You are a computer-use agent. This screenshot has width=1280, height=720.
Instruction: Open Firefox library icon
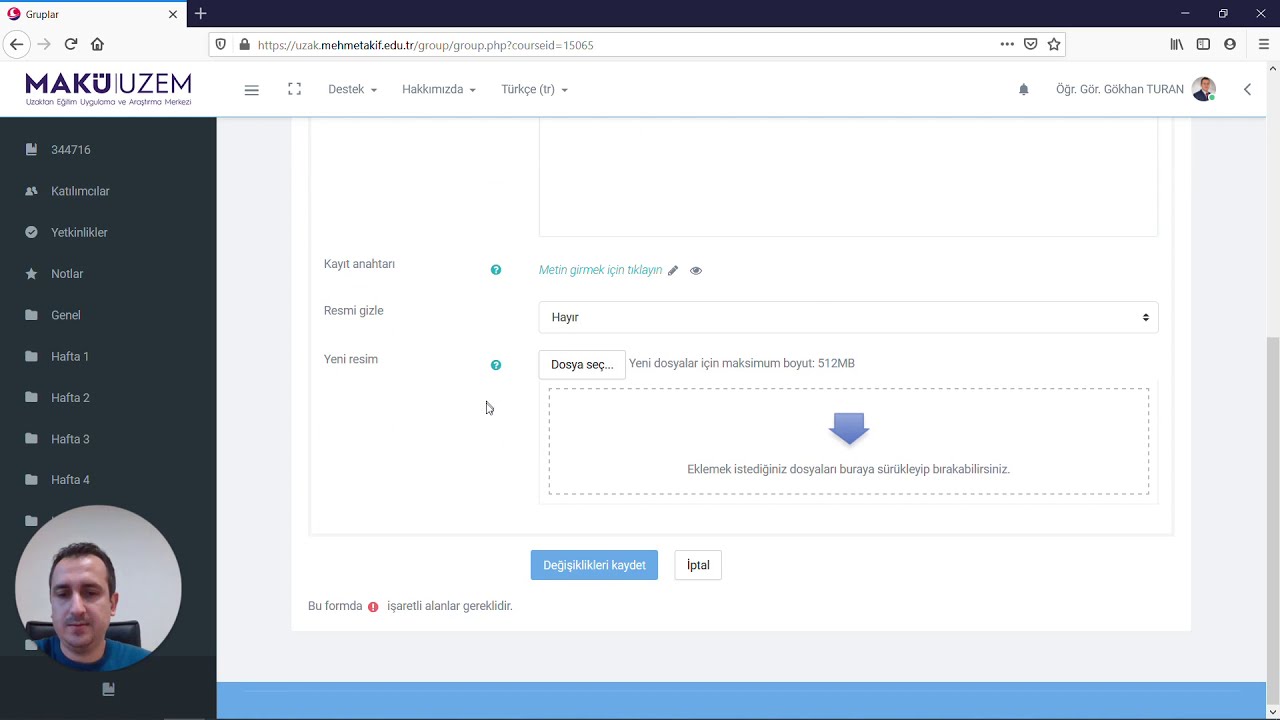click(x=1177, y=44)
